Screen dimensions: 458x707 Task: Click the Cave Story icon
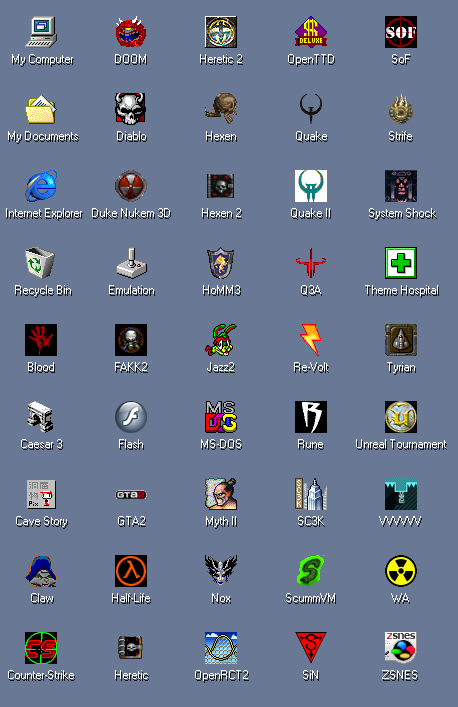41,494
